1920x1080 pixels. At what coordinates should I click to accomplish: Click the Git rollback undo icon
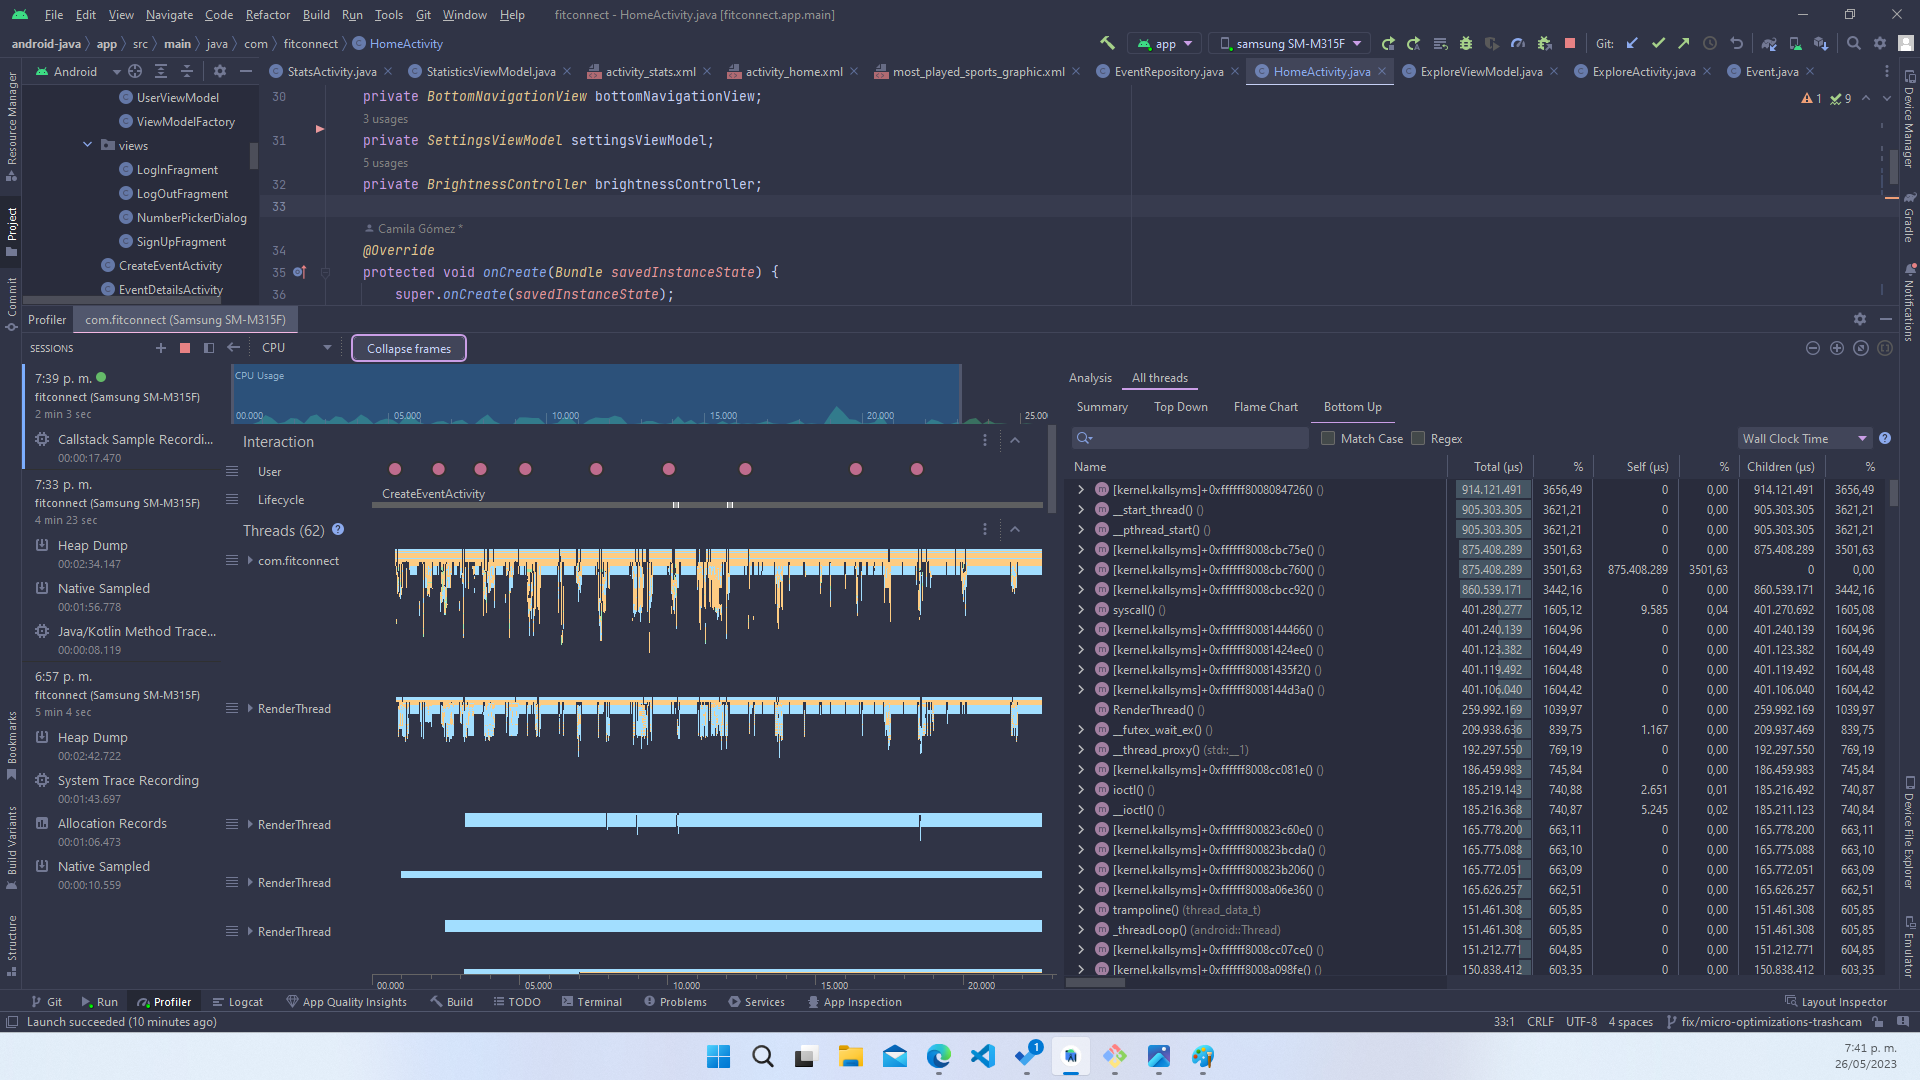[1736, 43]
